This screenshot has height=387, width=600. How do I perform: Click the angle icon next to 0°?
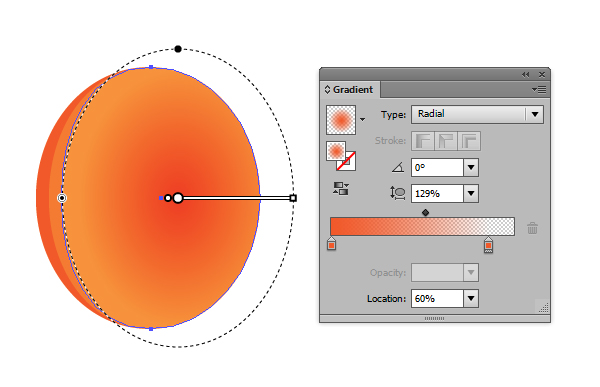[398, 167]
